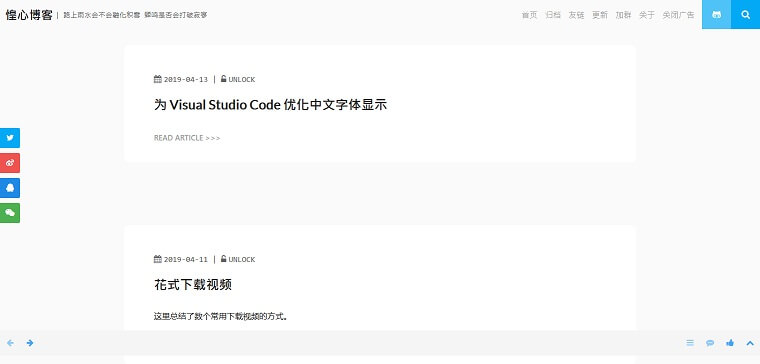Click the site tagline next to the title
The height and width of the screenshot is (364, 760).
coord(135,15)
